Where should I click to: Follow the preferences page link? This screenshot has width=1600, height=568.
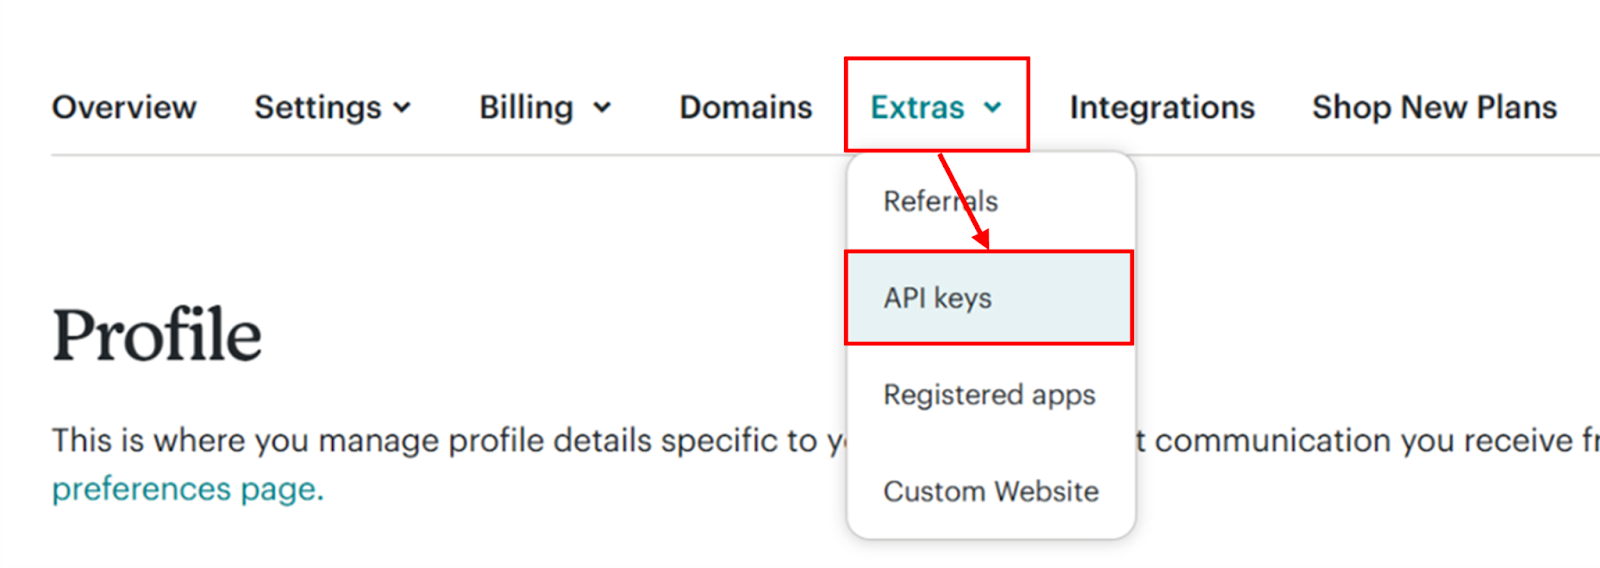[188, 489]
